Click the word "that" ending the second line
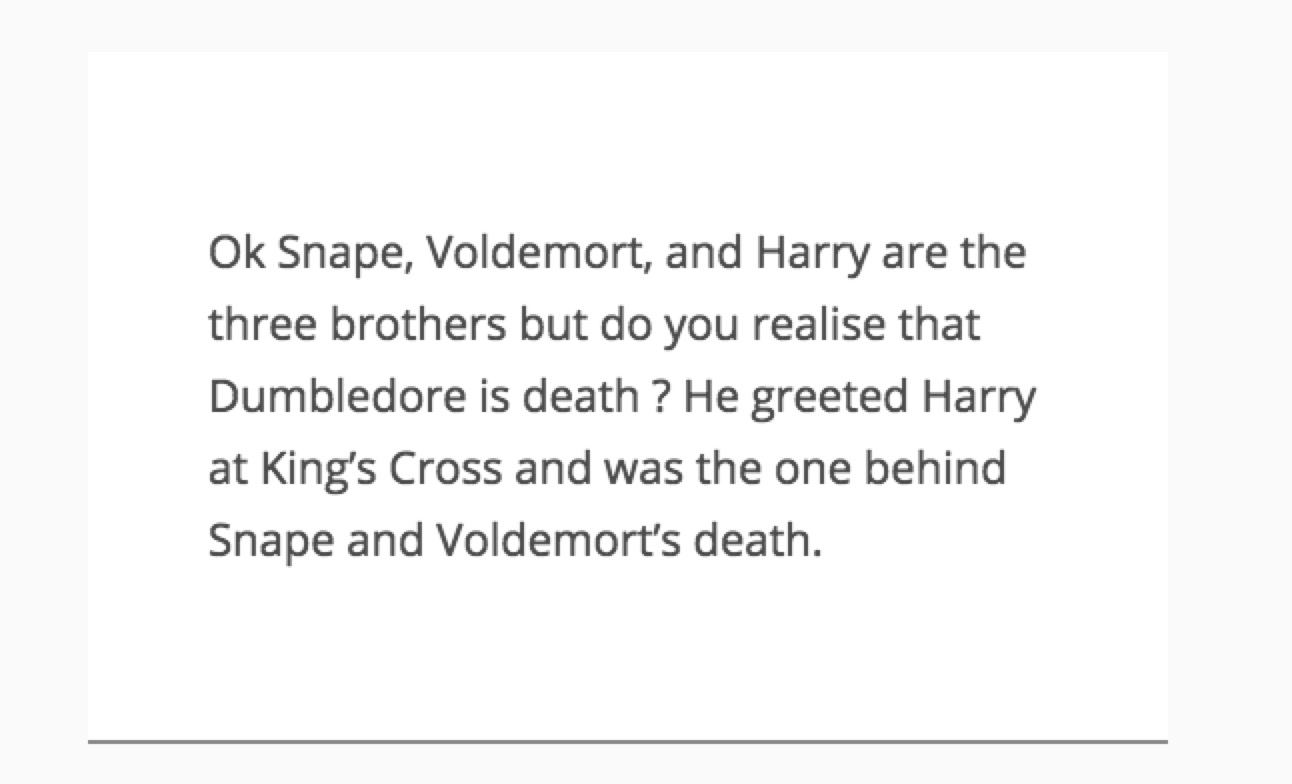Screen dimensions: 1292x784 click(x=946, y=325)
